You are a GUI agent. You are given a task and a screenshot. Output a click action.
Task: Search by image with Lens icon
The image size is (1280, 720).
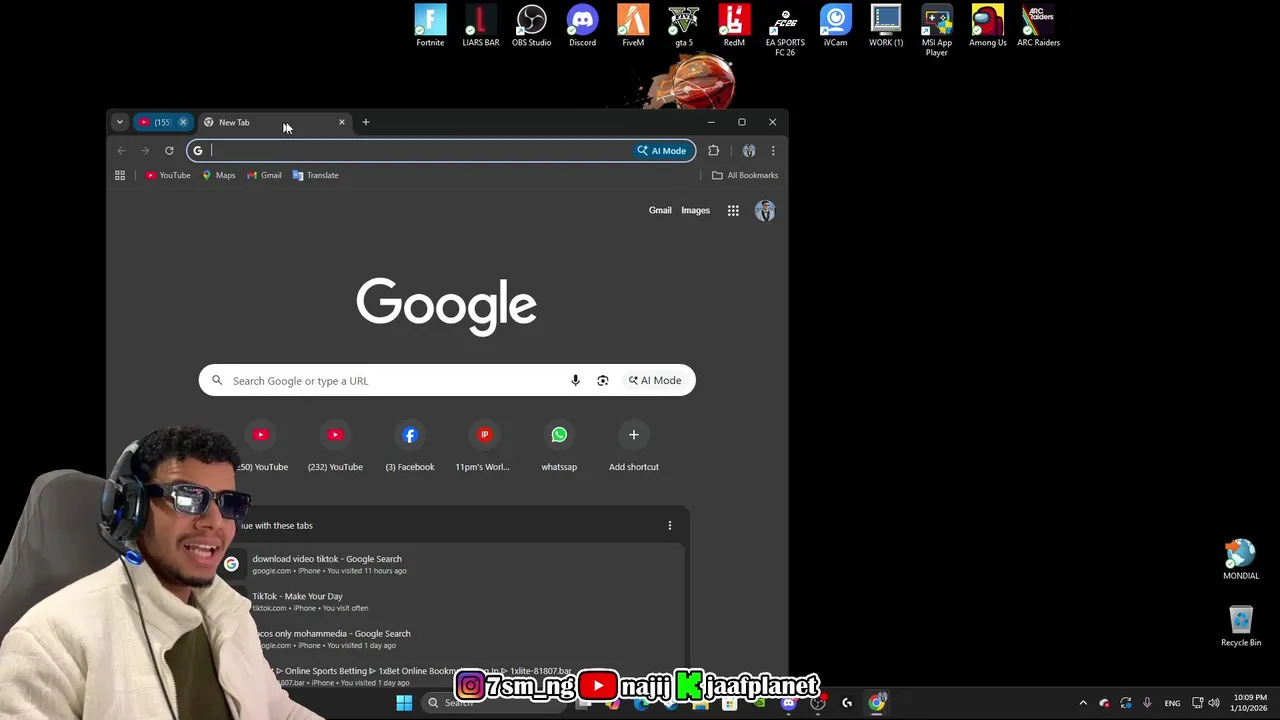click(x=602, y=380)
